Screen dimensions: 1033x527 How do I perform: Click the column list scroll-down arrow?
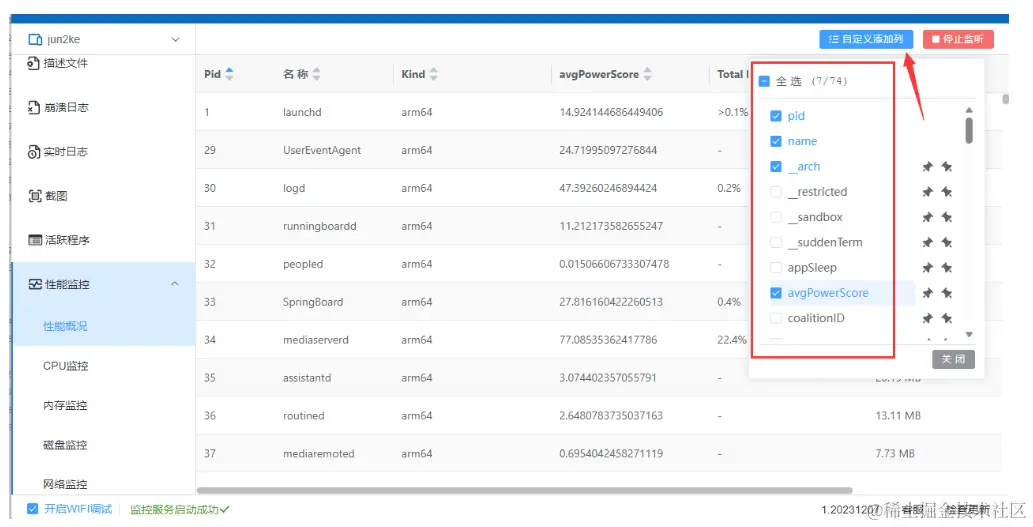[x=968, y=335]
